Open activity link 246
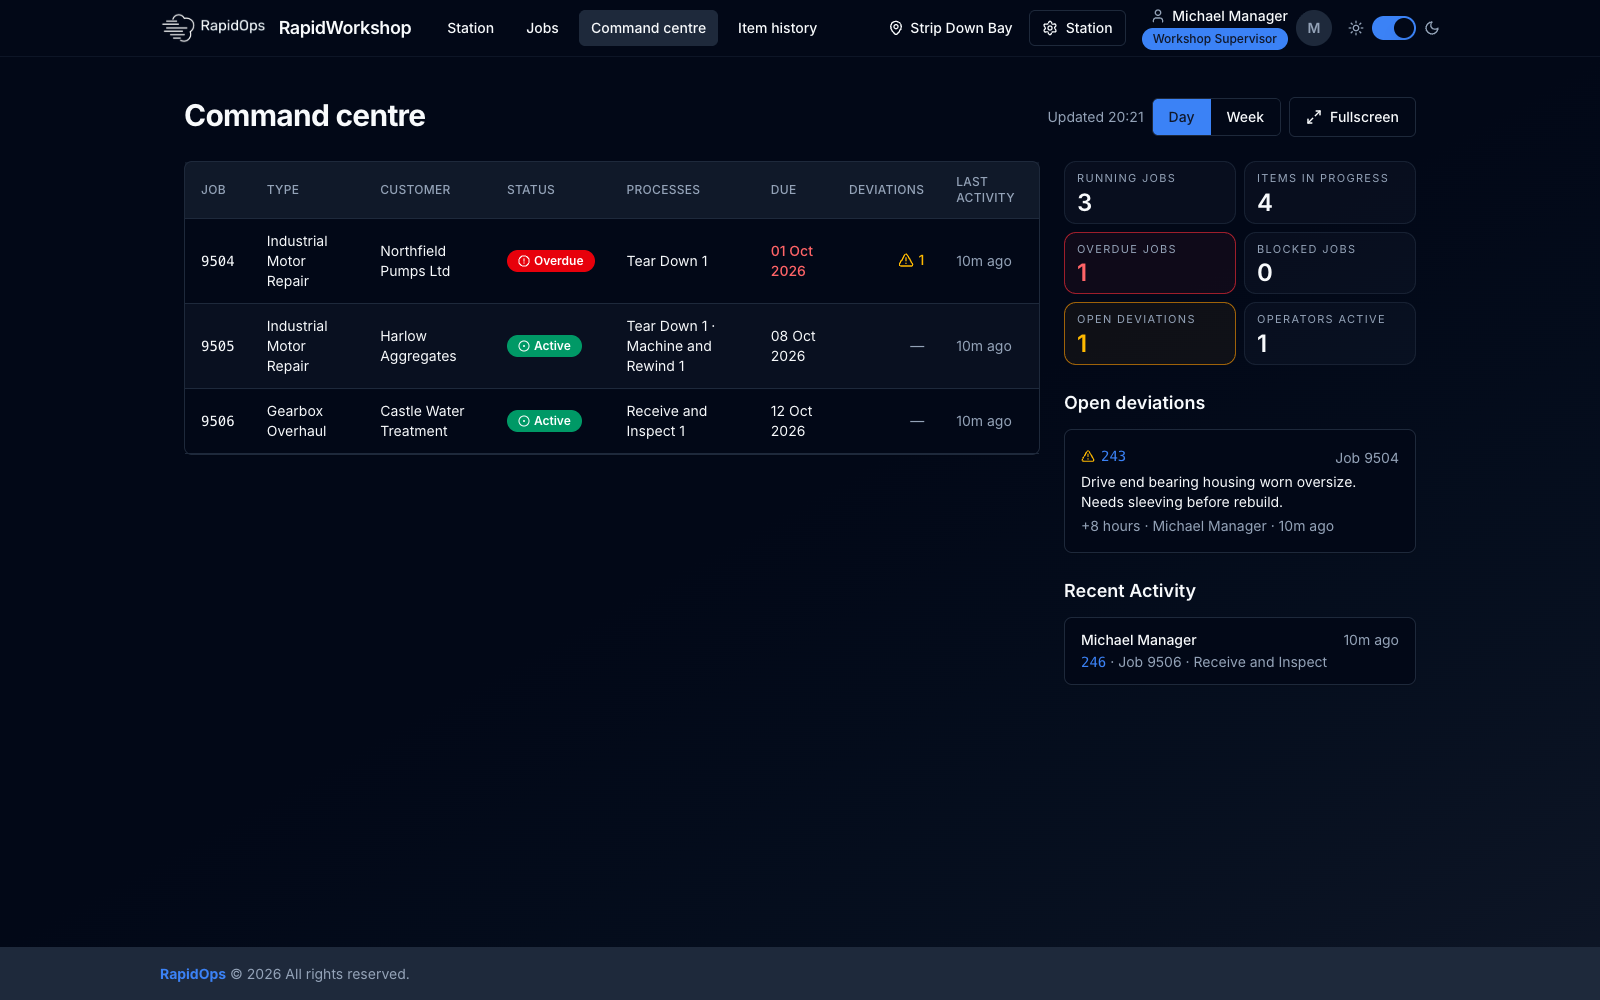1600x1000 pixels. point(1093,662)
